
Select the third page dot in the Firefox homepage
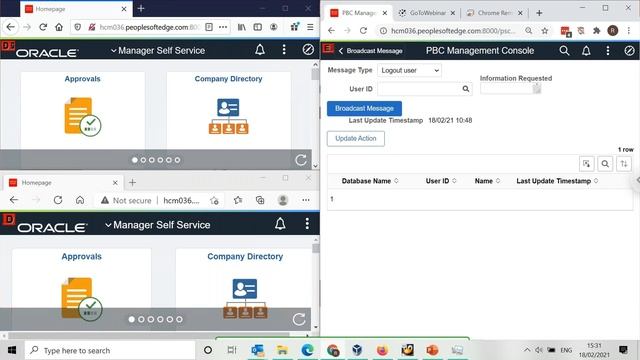152,160
